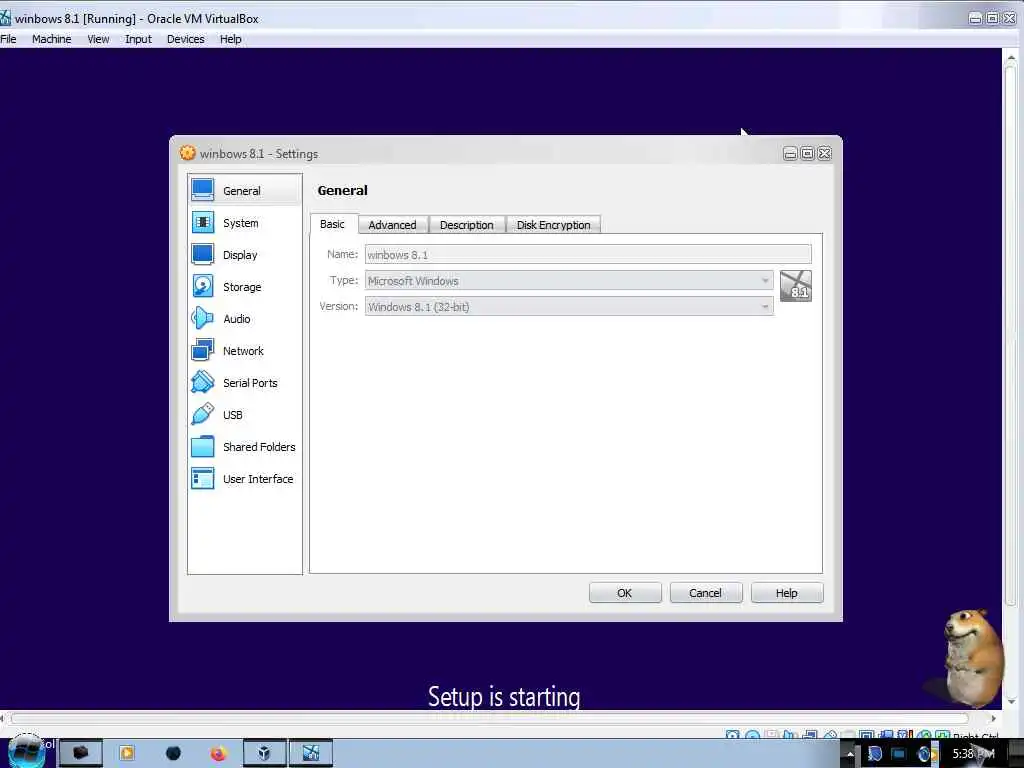Open the File menu
Image resolution: width=1024 pixels, height=768 pixels.
[x=8, y=39]
